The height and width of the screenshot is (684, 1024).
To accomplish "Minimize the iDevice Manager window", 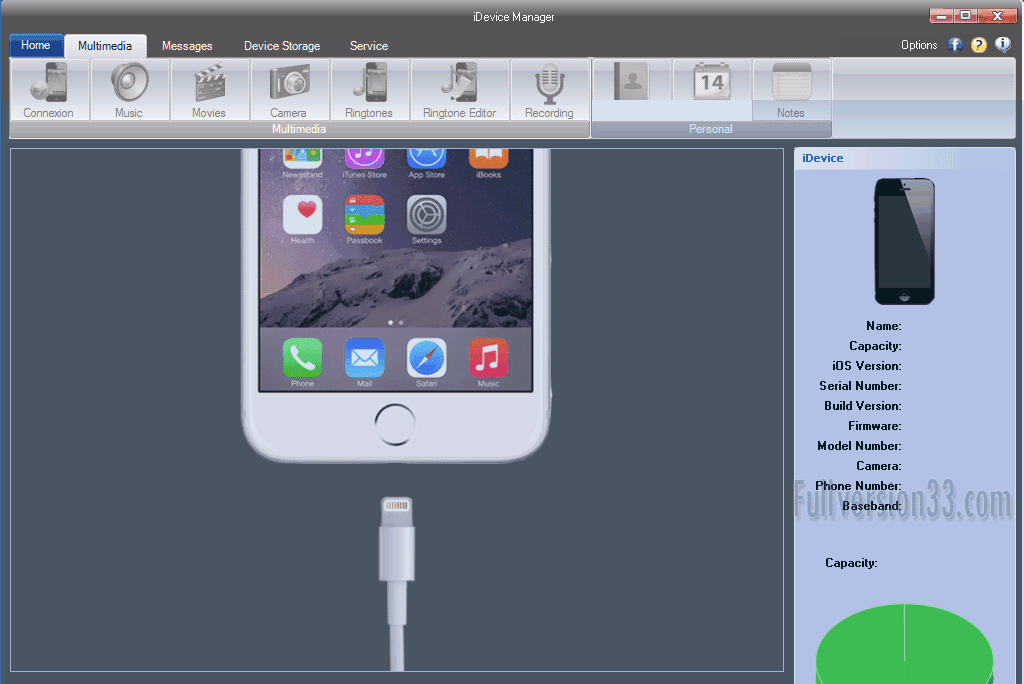I will point(941,16).
